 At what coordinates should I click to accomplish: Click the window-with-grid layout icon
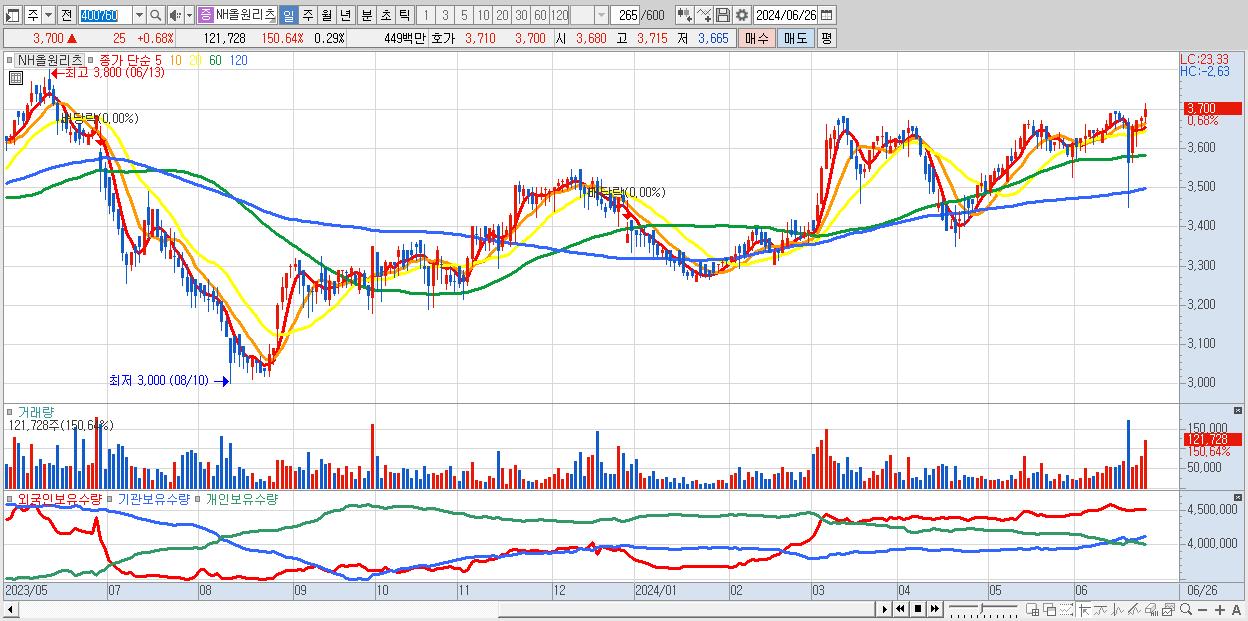click(x=1033, y=609)
